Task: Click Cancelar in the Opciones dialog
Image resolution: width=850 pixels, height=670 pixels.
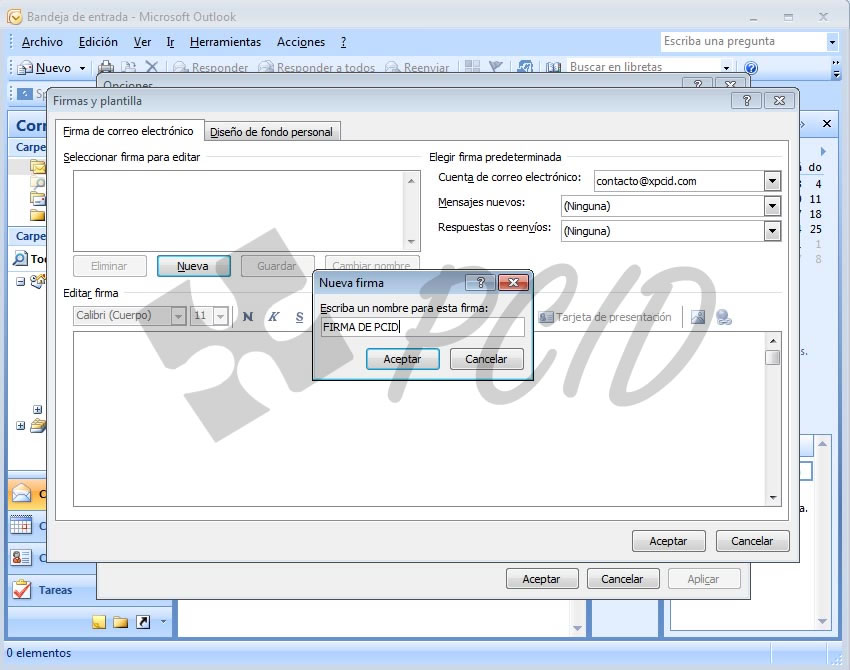Action: tap(623, 579)
